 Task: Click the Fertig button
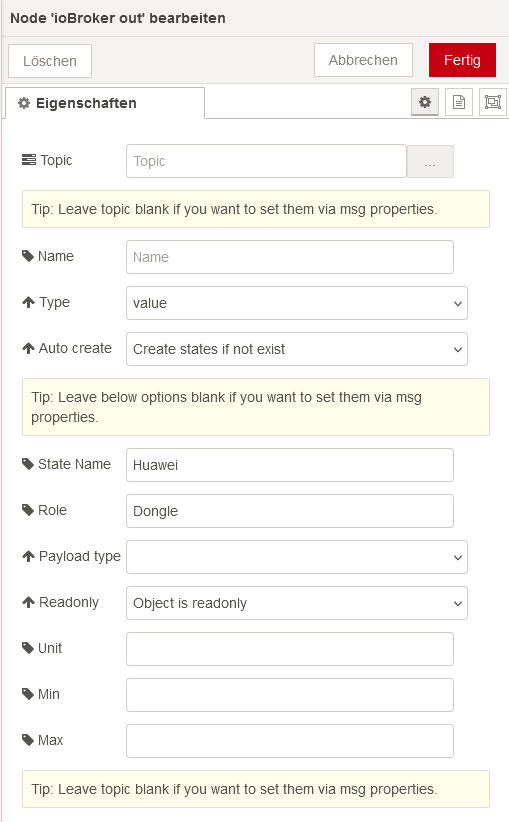[x=462, y=60]
